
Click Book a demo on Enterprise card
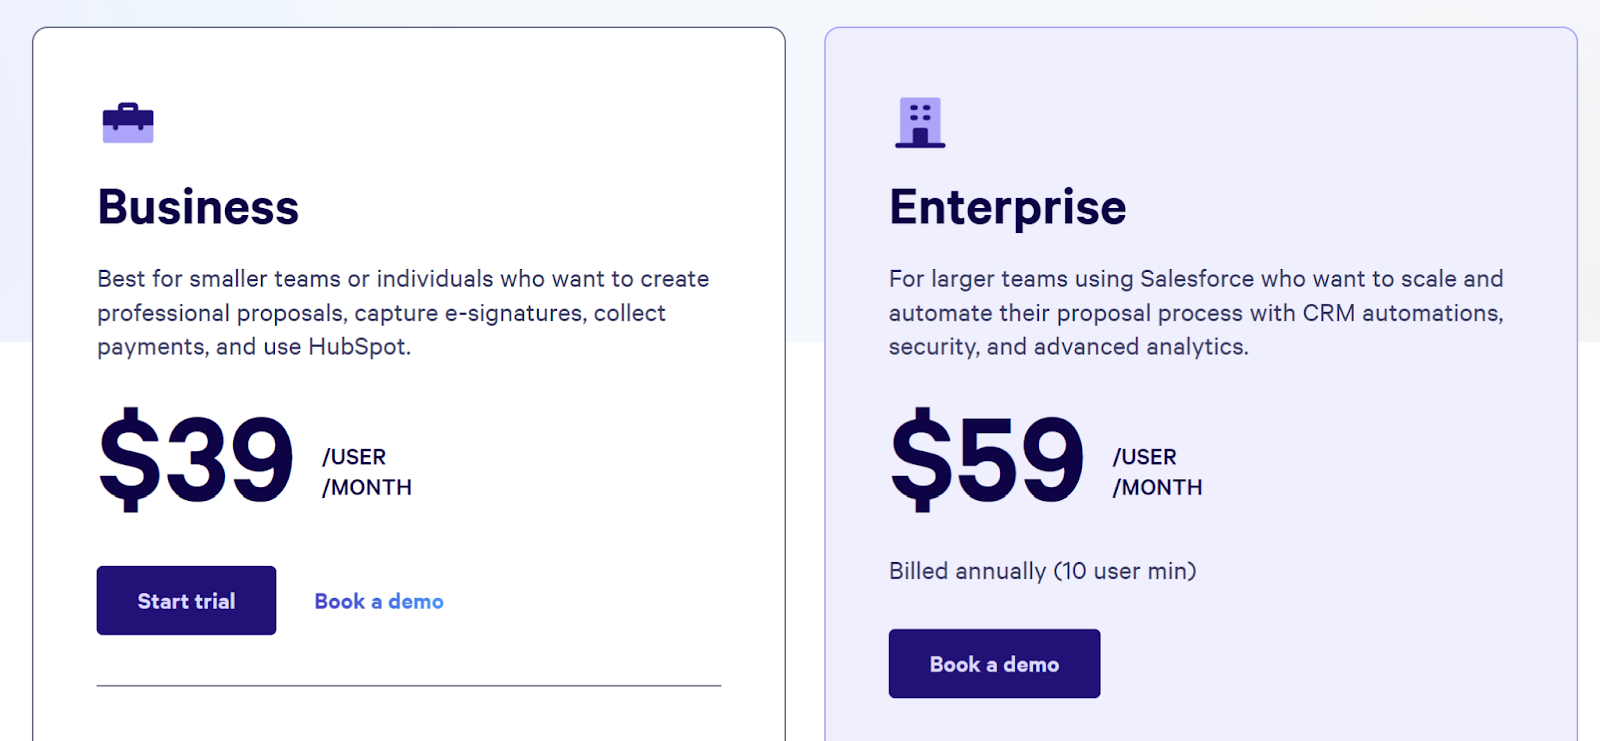pyautogui.click(x=993, y=663)
